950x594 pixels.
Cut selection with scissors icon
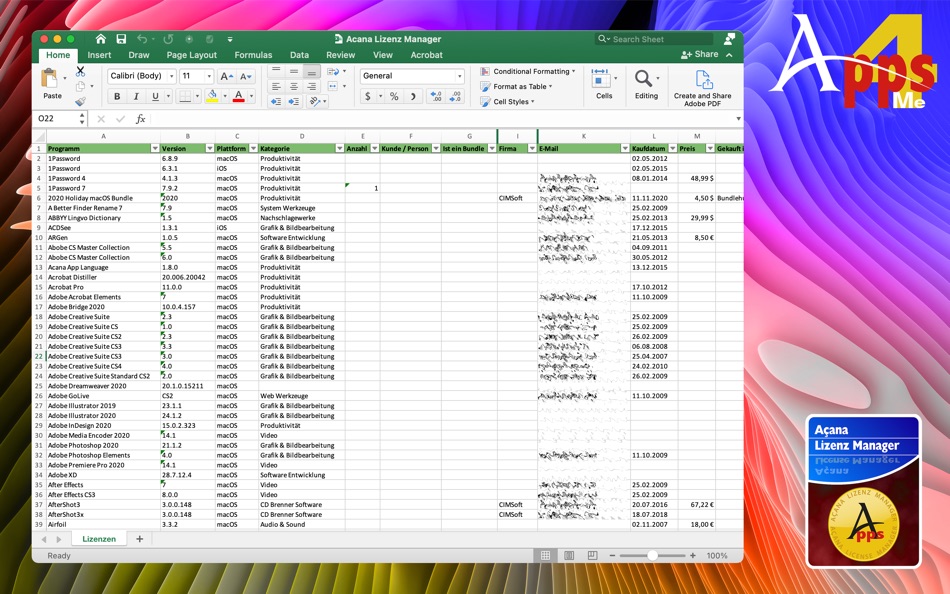80,72
